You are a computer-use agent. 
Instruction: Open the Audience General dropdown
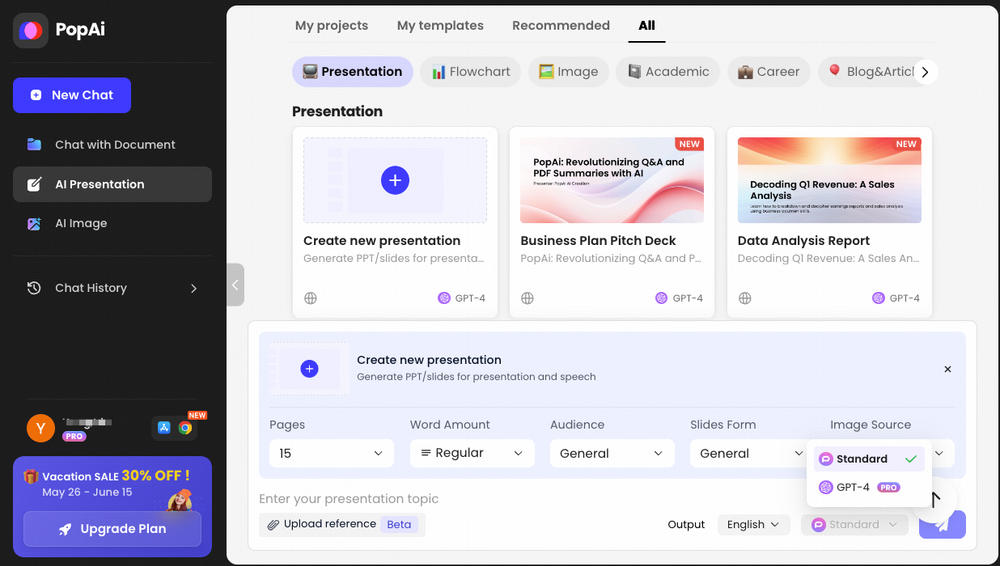612,453
